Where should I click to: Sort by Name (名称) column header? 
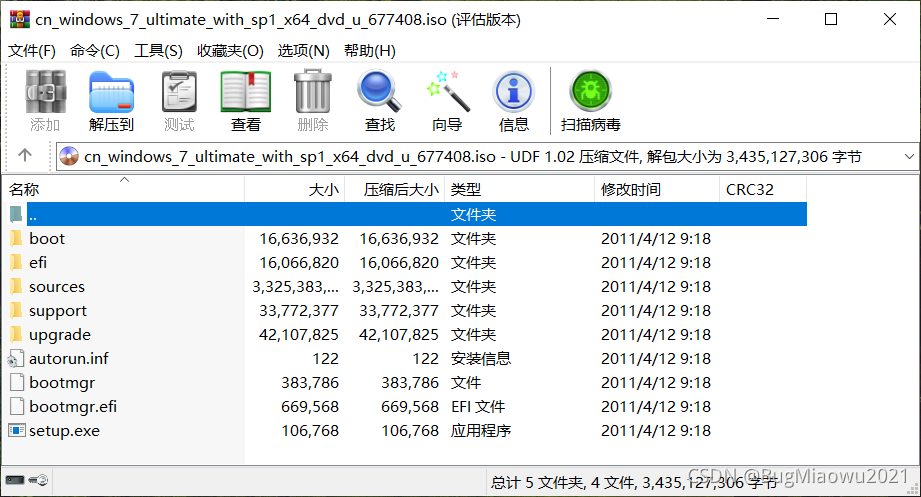123,189
